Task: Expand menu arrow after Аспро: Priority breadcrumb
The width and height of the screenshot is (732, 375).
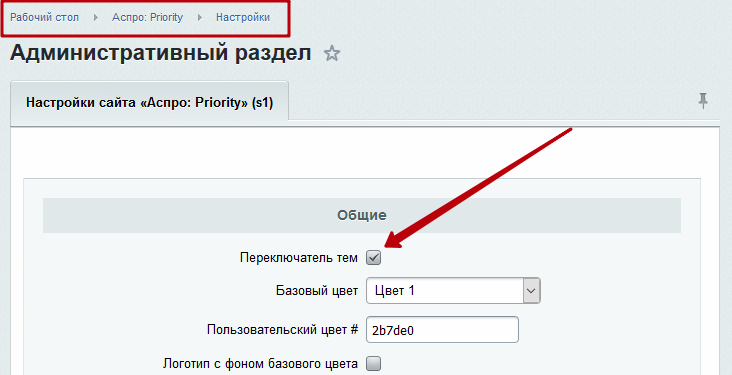Action: (x=200, y=18)
